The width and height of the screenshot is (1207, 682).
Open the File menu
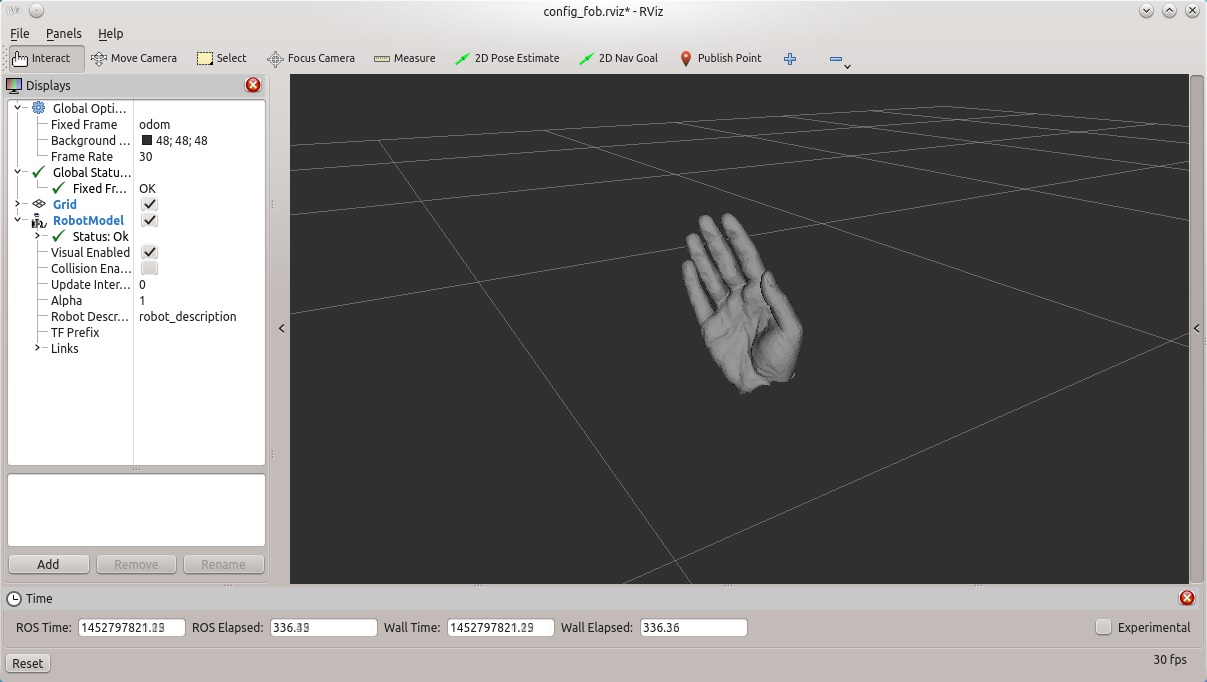click(20, 33)
